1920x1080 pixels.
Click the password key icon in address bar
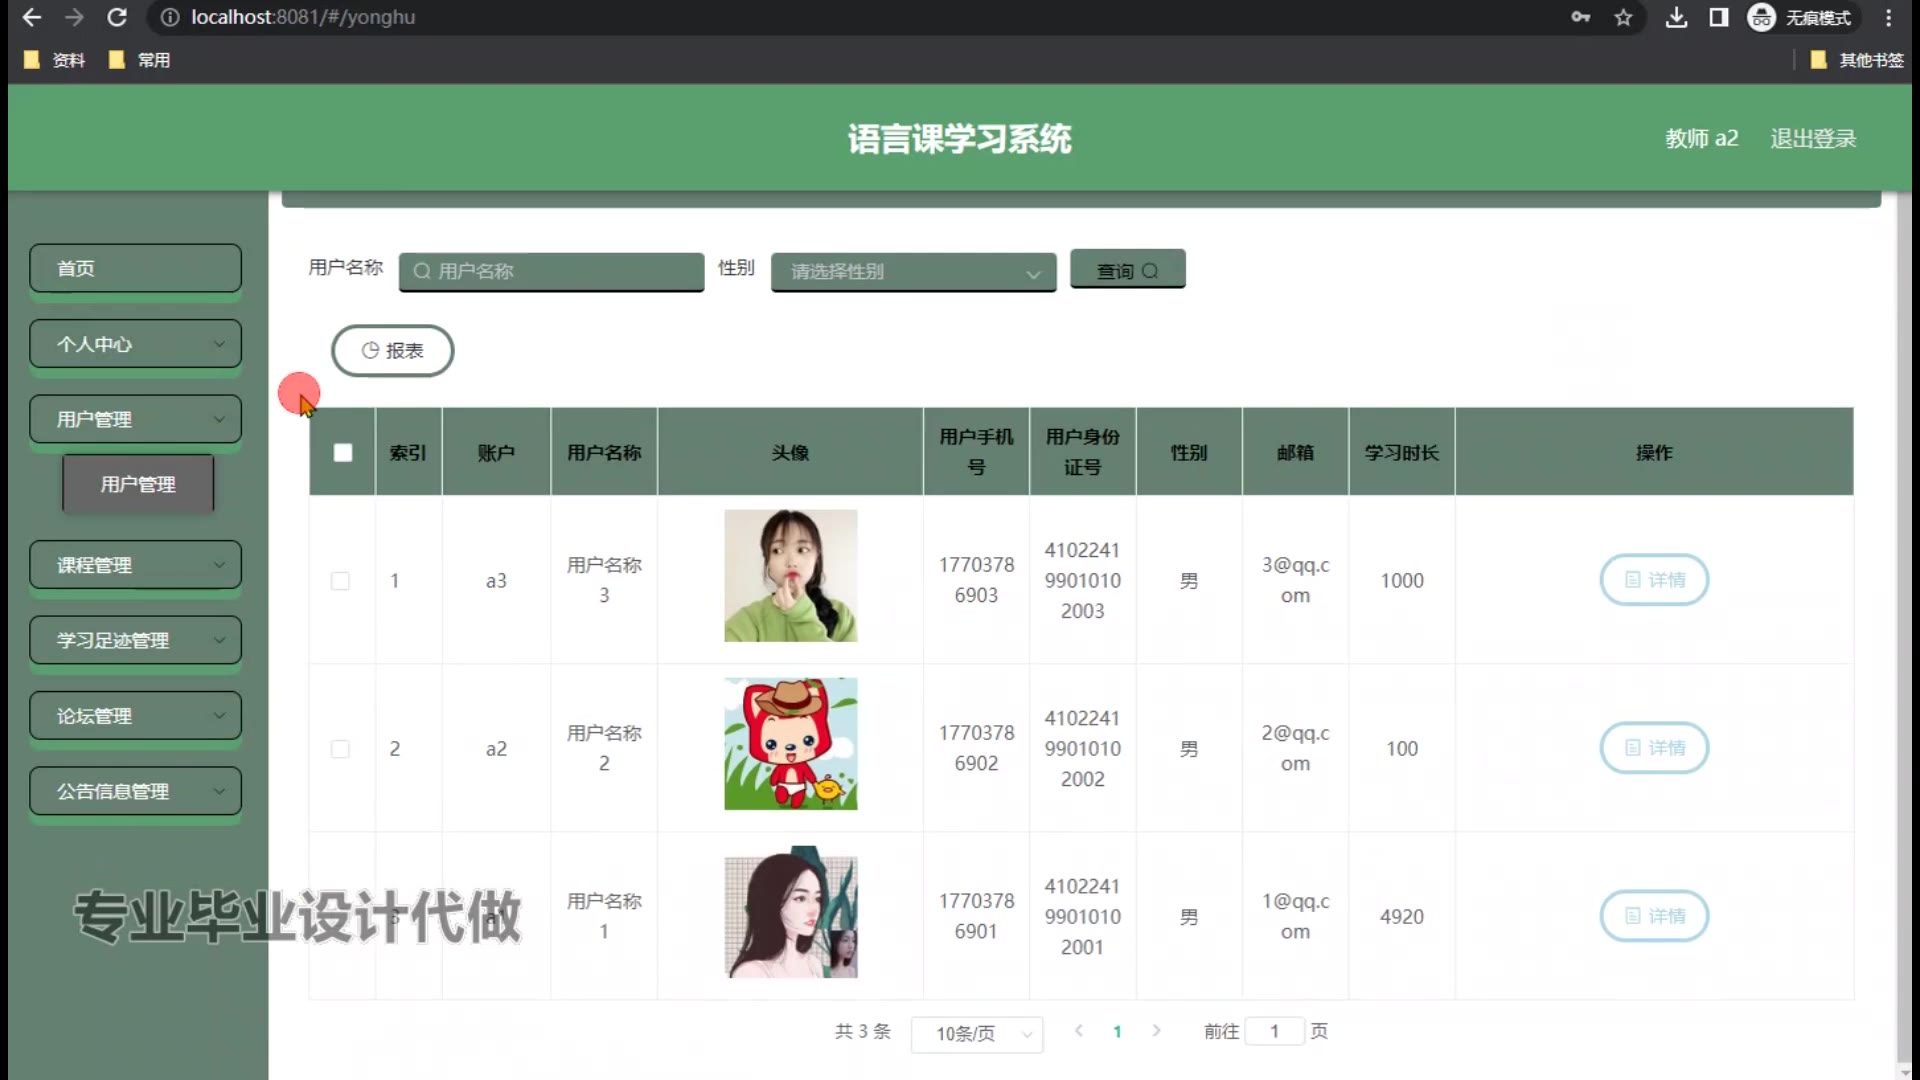click(1580, 17)
